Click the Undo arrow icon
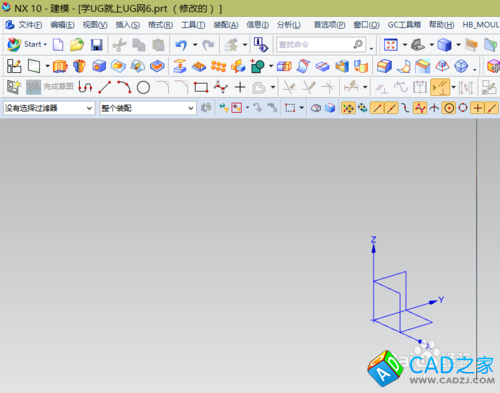The image size is (500, 393). click(181, 45)
